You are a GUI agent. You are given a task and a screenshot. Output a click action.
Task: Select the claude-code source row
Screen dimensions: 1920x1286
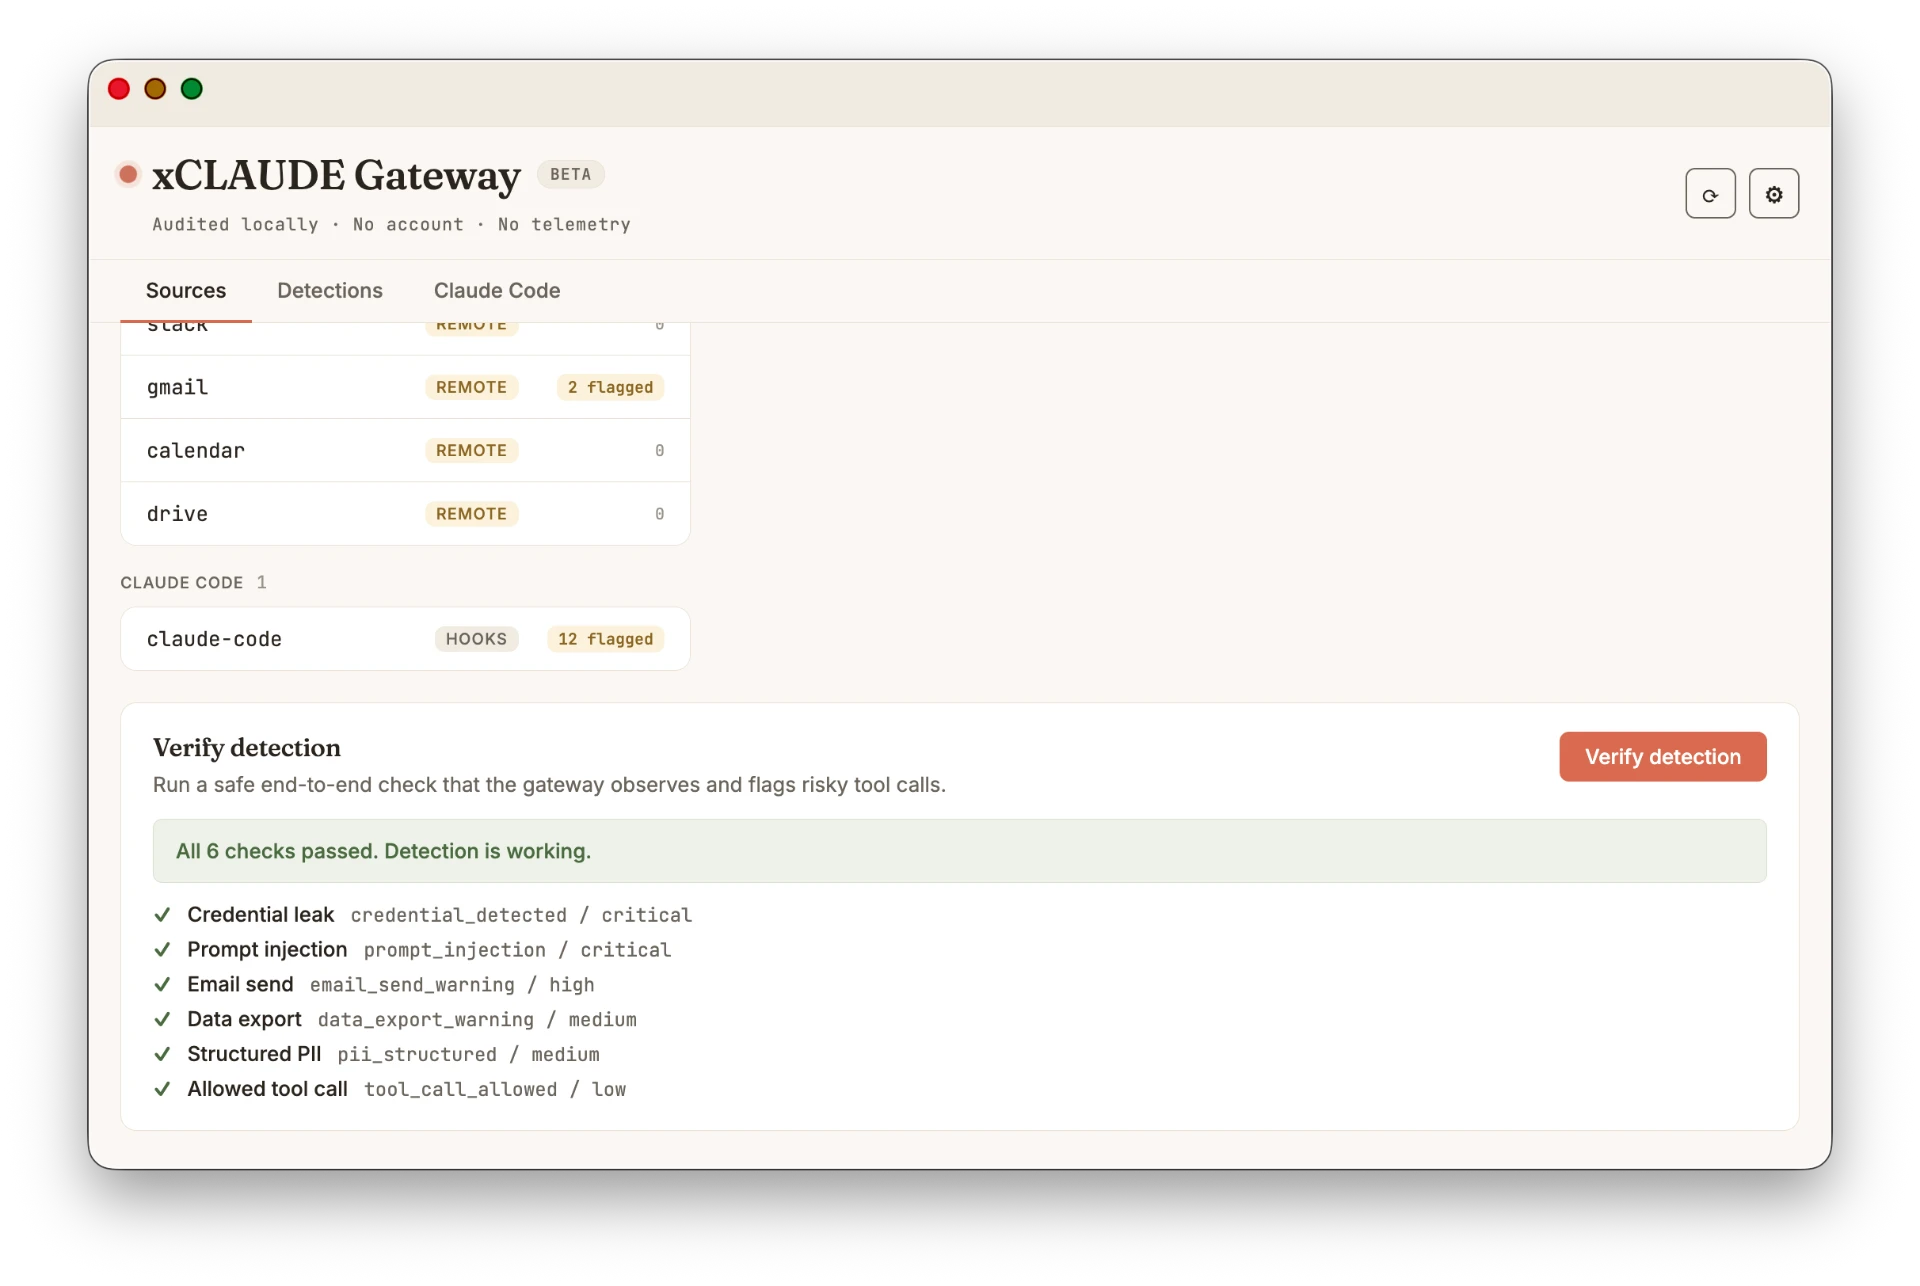click(405, 639)
